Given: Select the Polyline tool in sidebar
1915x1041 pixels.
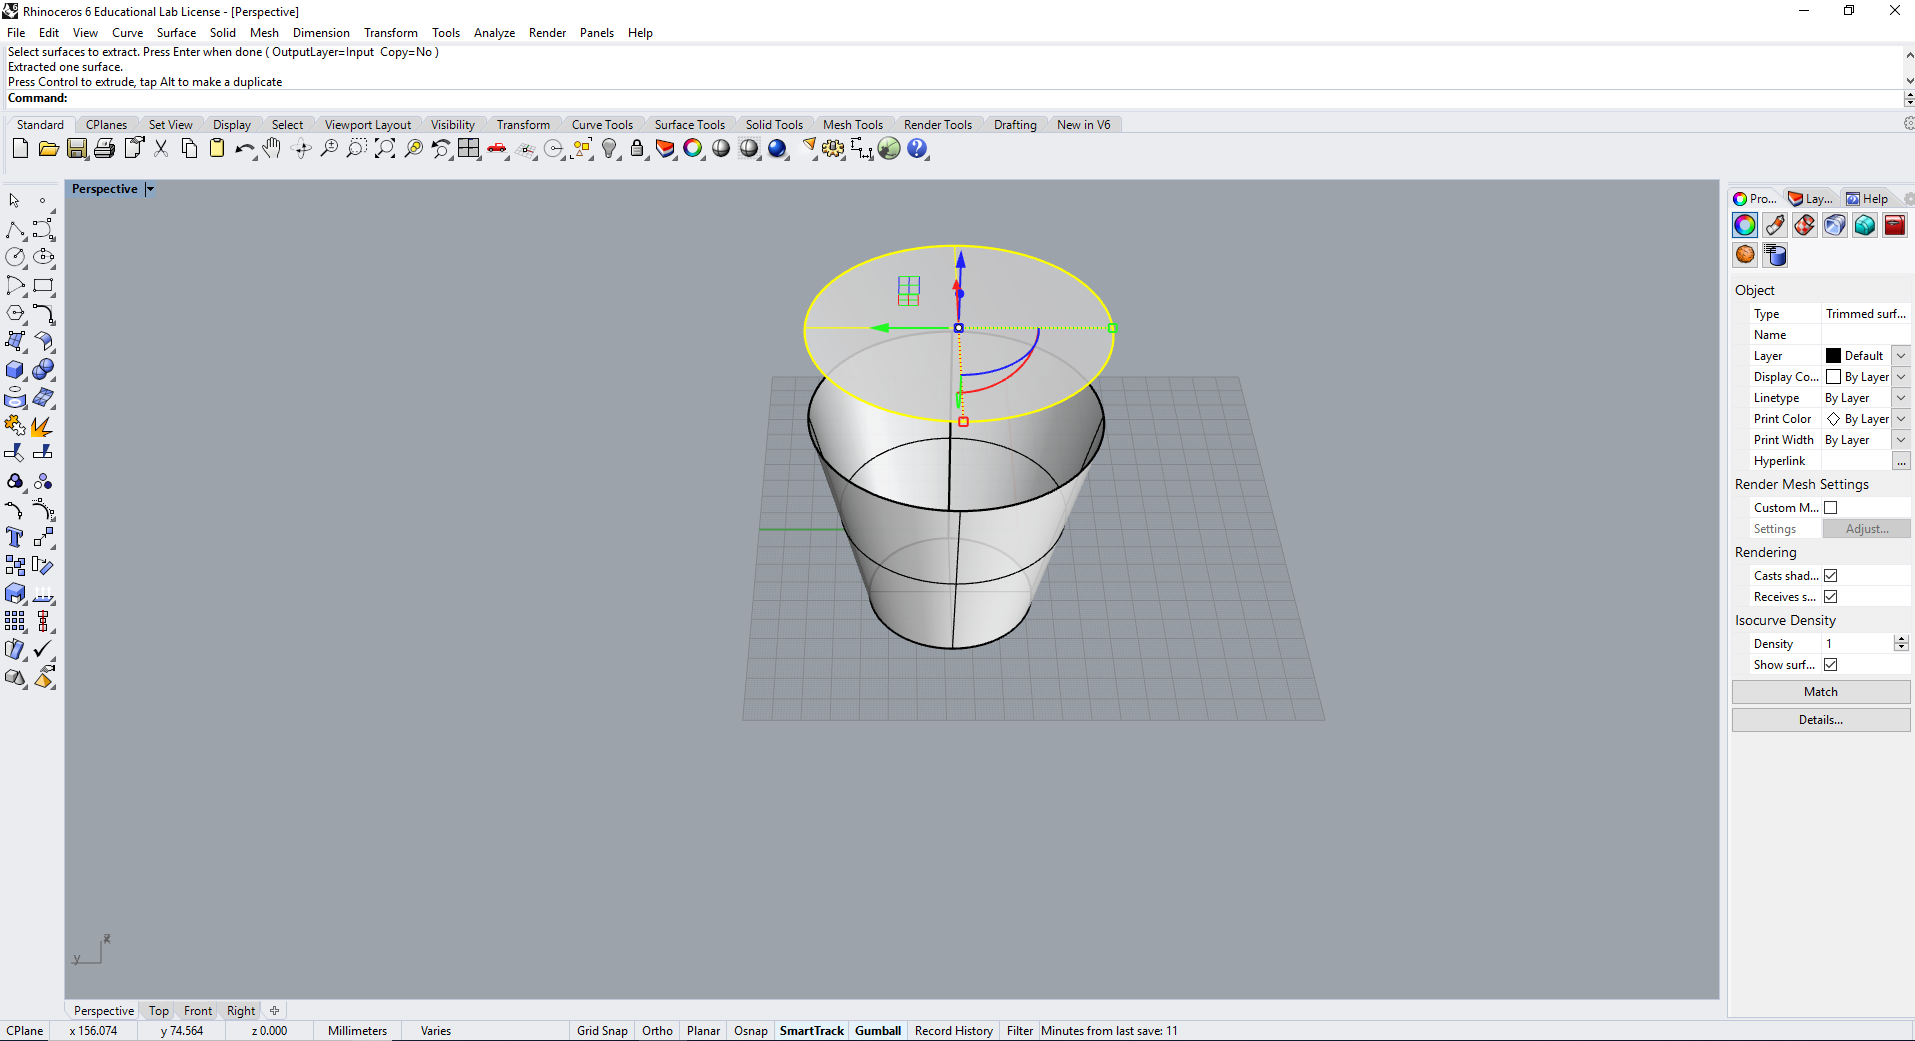Looking at the screenshot, I should (15, 230).
